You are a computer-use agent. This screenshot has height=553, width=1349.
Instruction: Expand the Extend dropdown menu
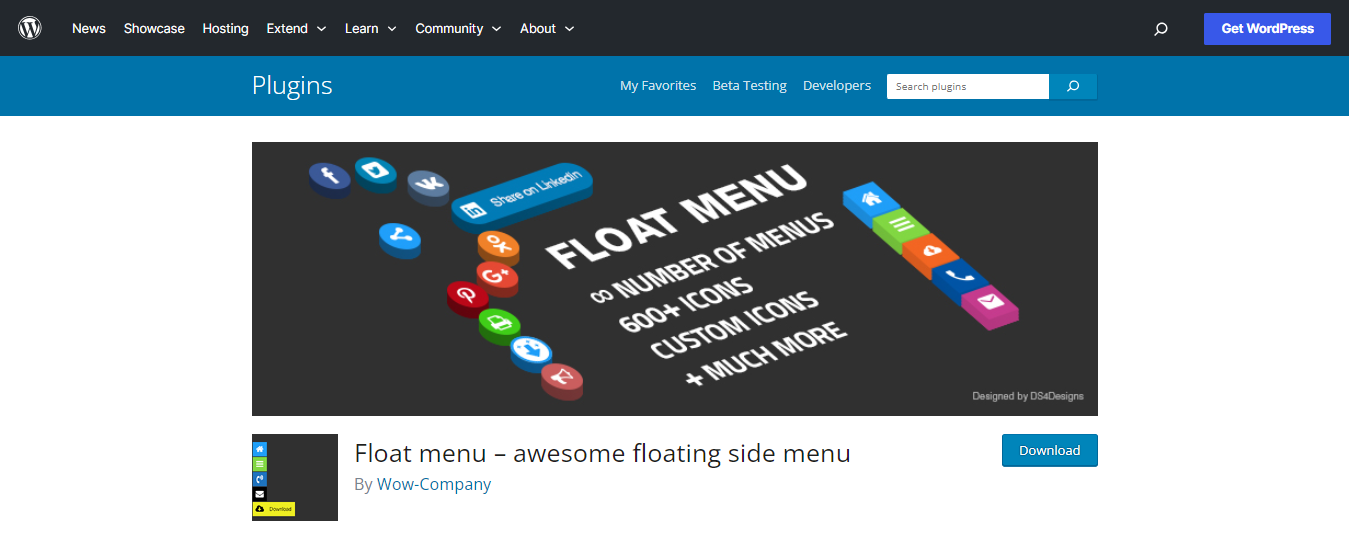coord(296,28)
